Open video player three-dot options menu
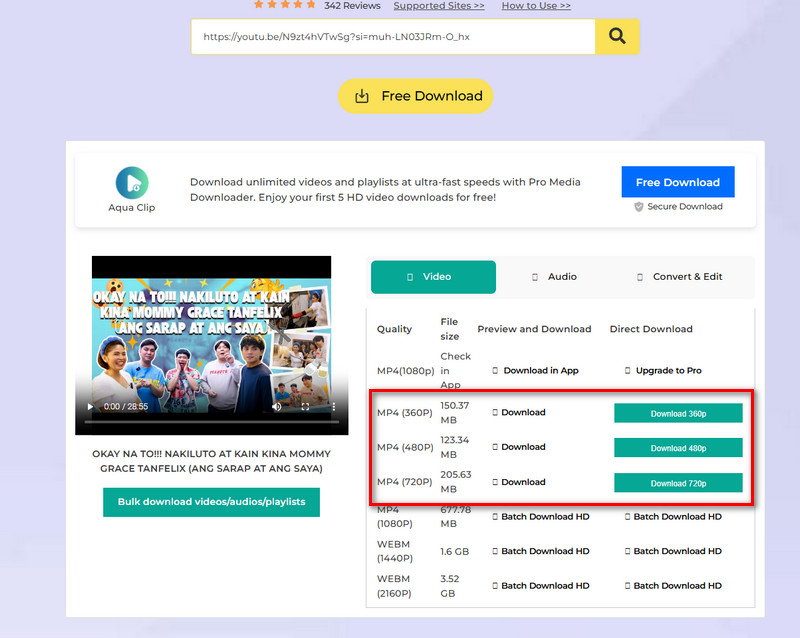 click(x=333, y=407)
